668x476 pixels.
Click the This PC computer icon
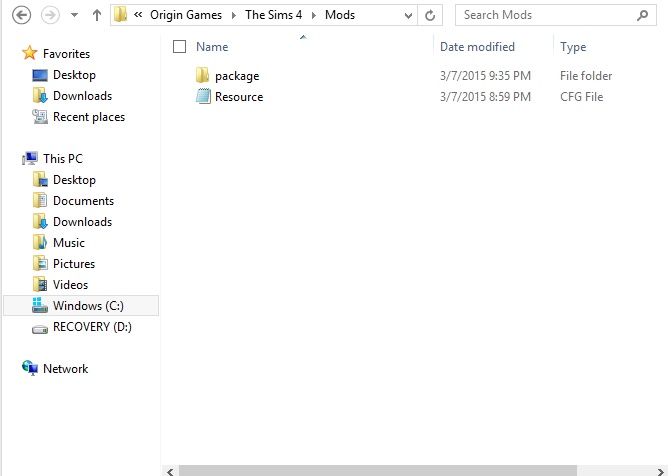[30, 158]
